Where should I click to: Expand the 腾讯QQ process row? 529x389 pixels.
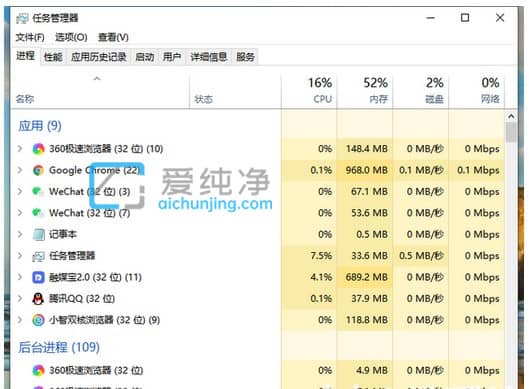point(20,299)
